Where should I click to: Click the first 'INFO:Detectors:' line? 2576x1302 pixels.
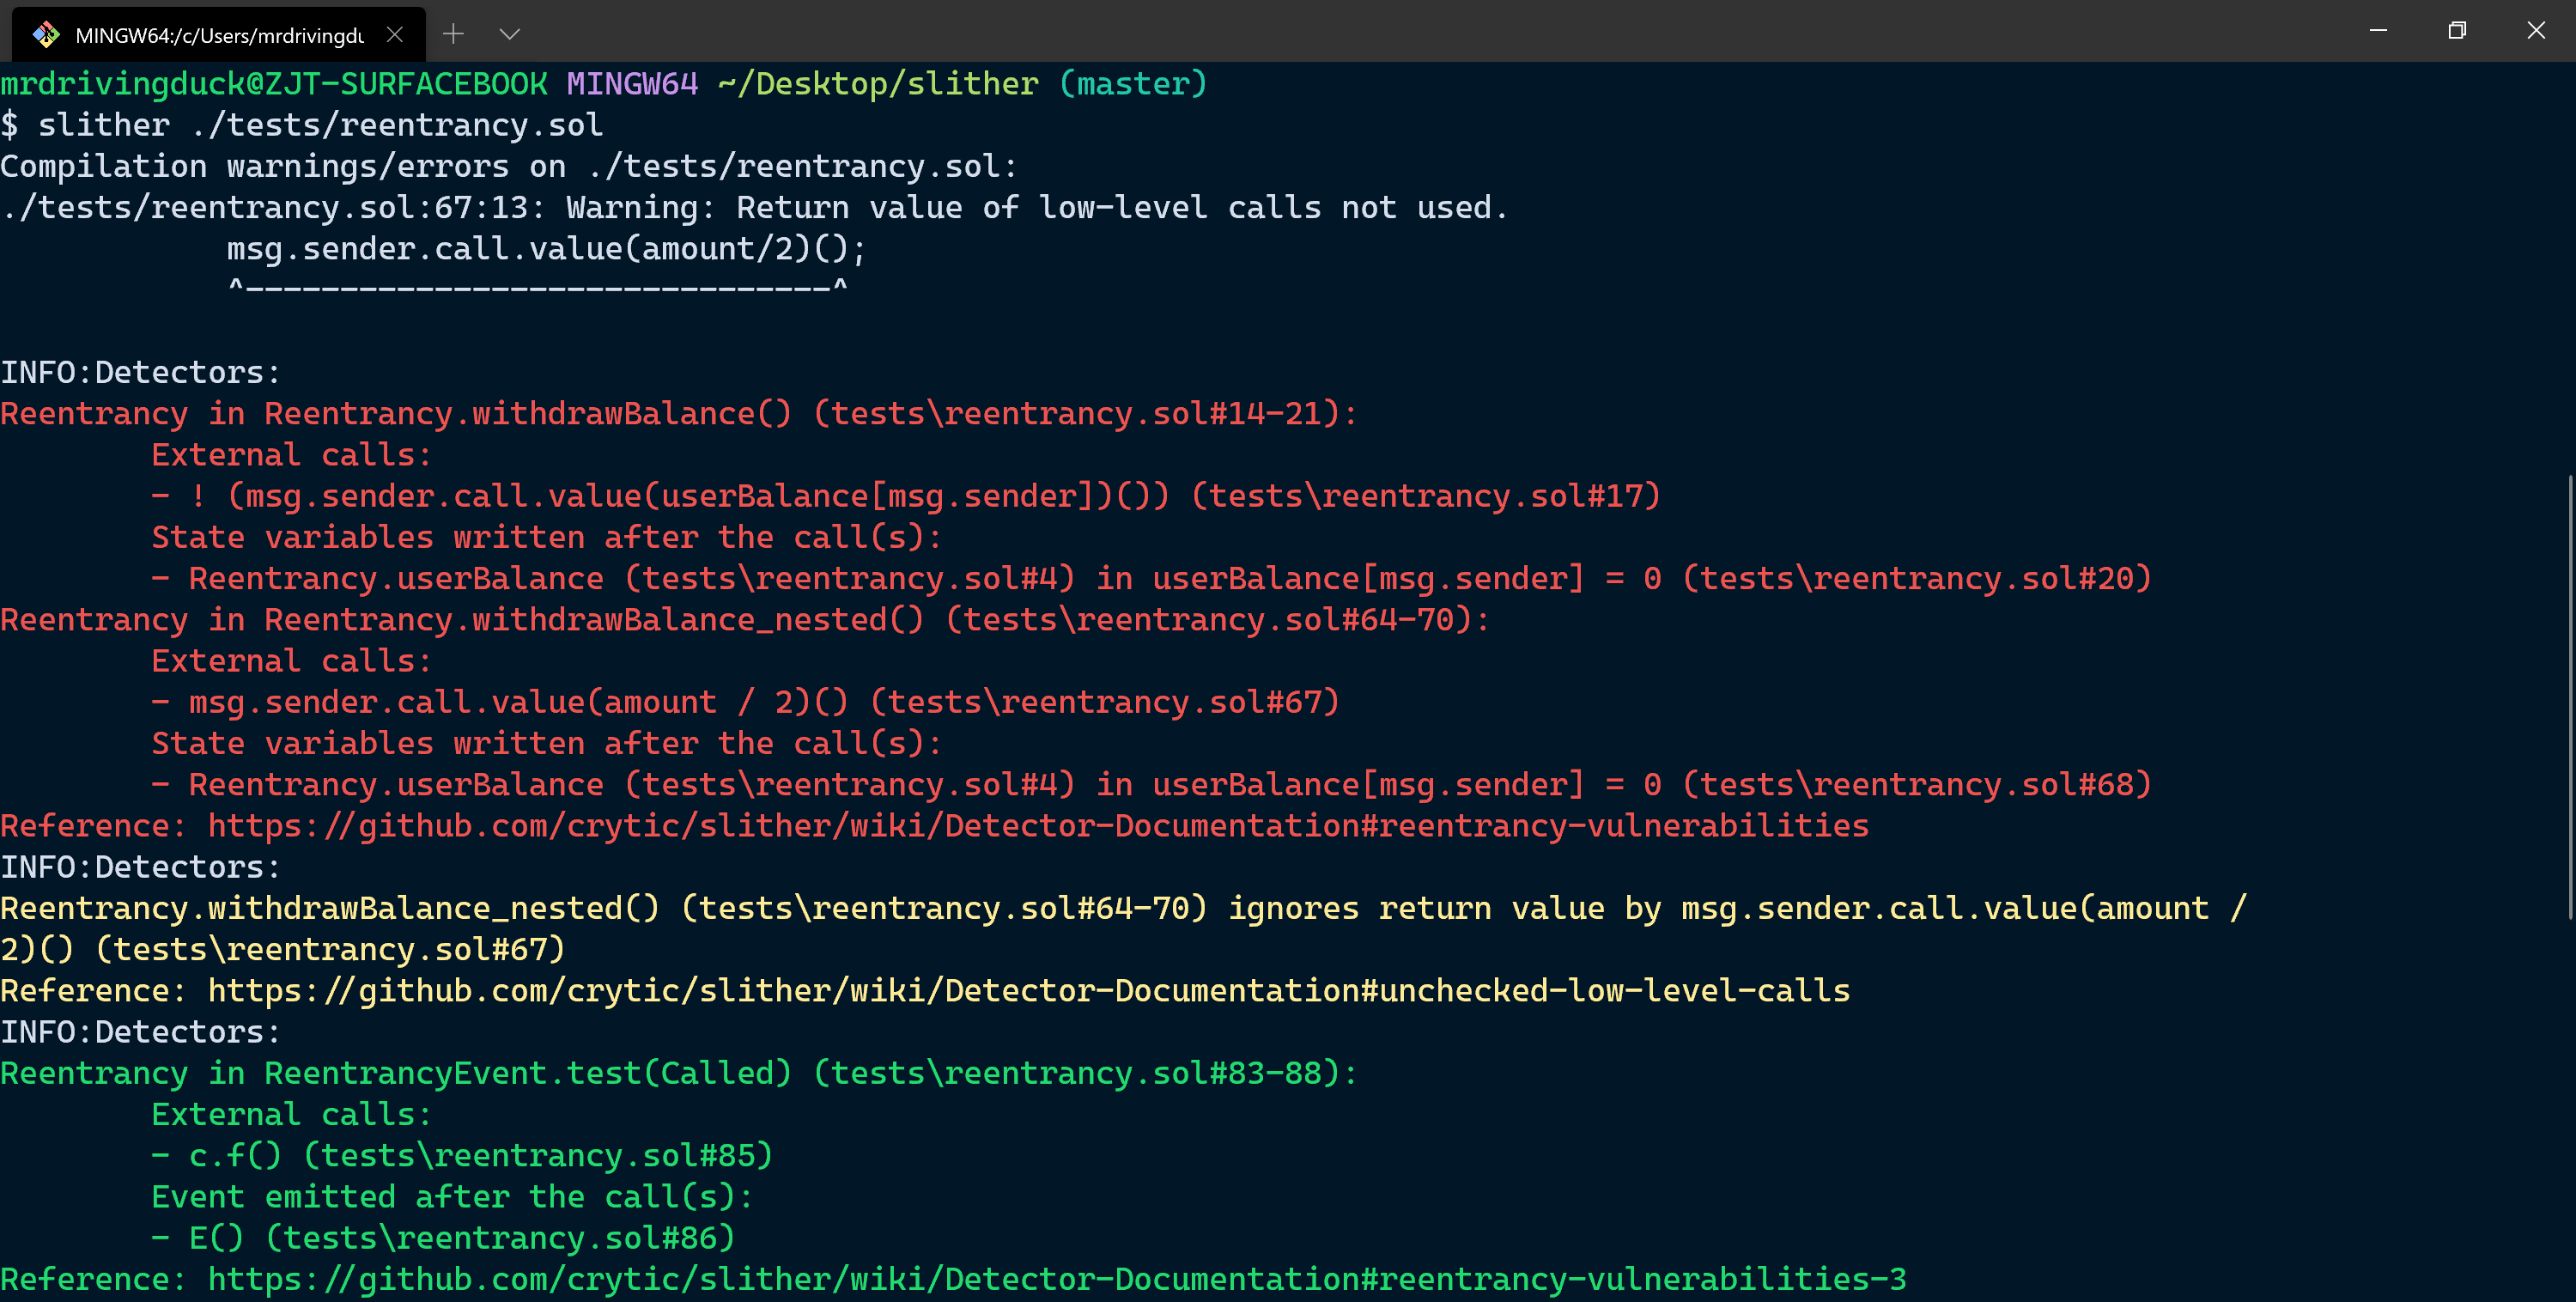pyautogui.click(x=141, y=373)
